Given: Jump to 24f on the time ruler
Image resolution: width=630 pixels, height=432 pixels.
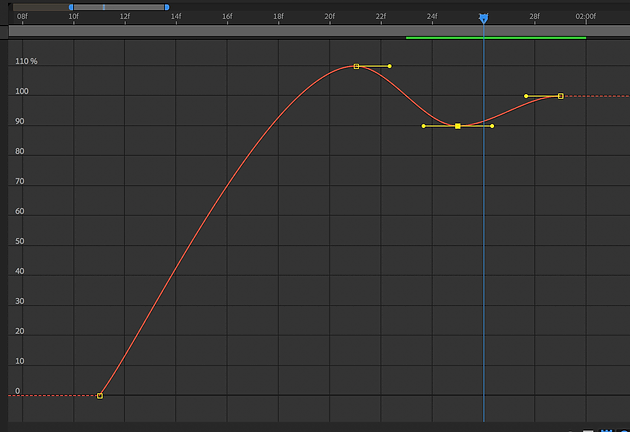Looking at the screenshot, I should tap(432, 16).
